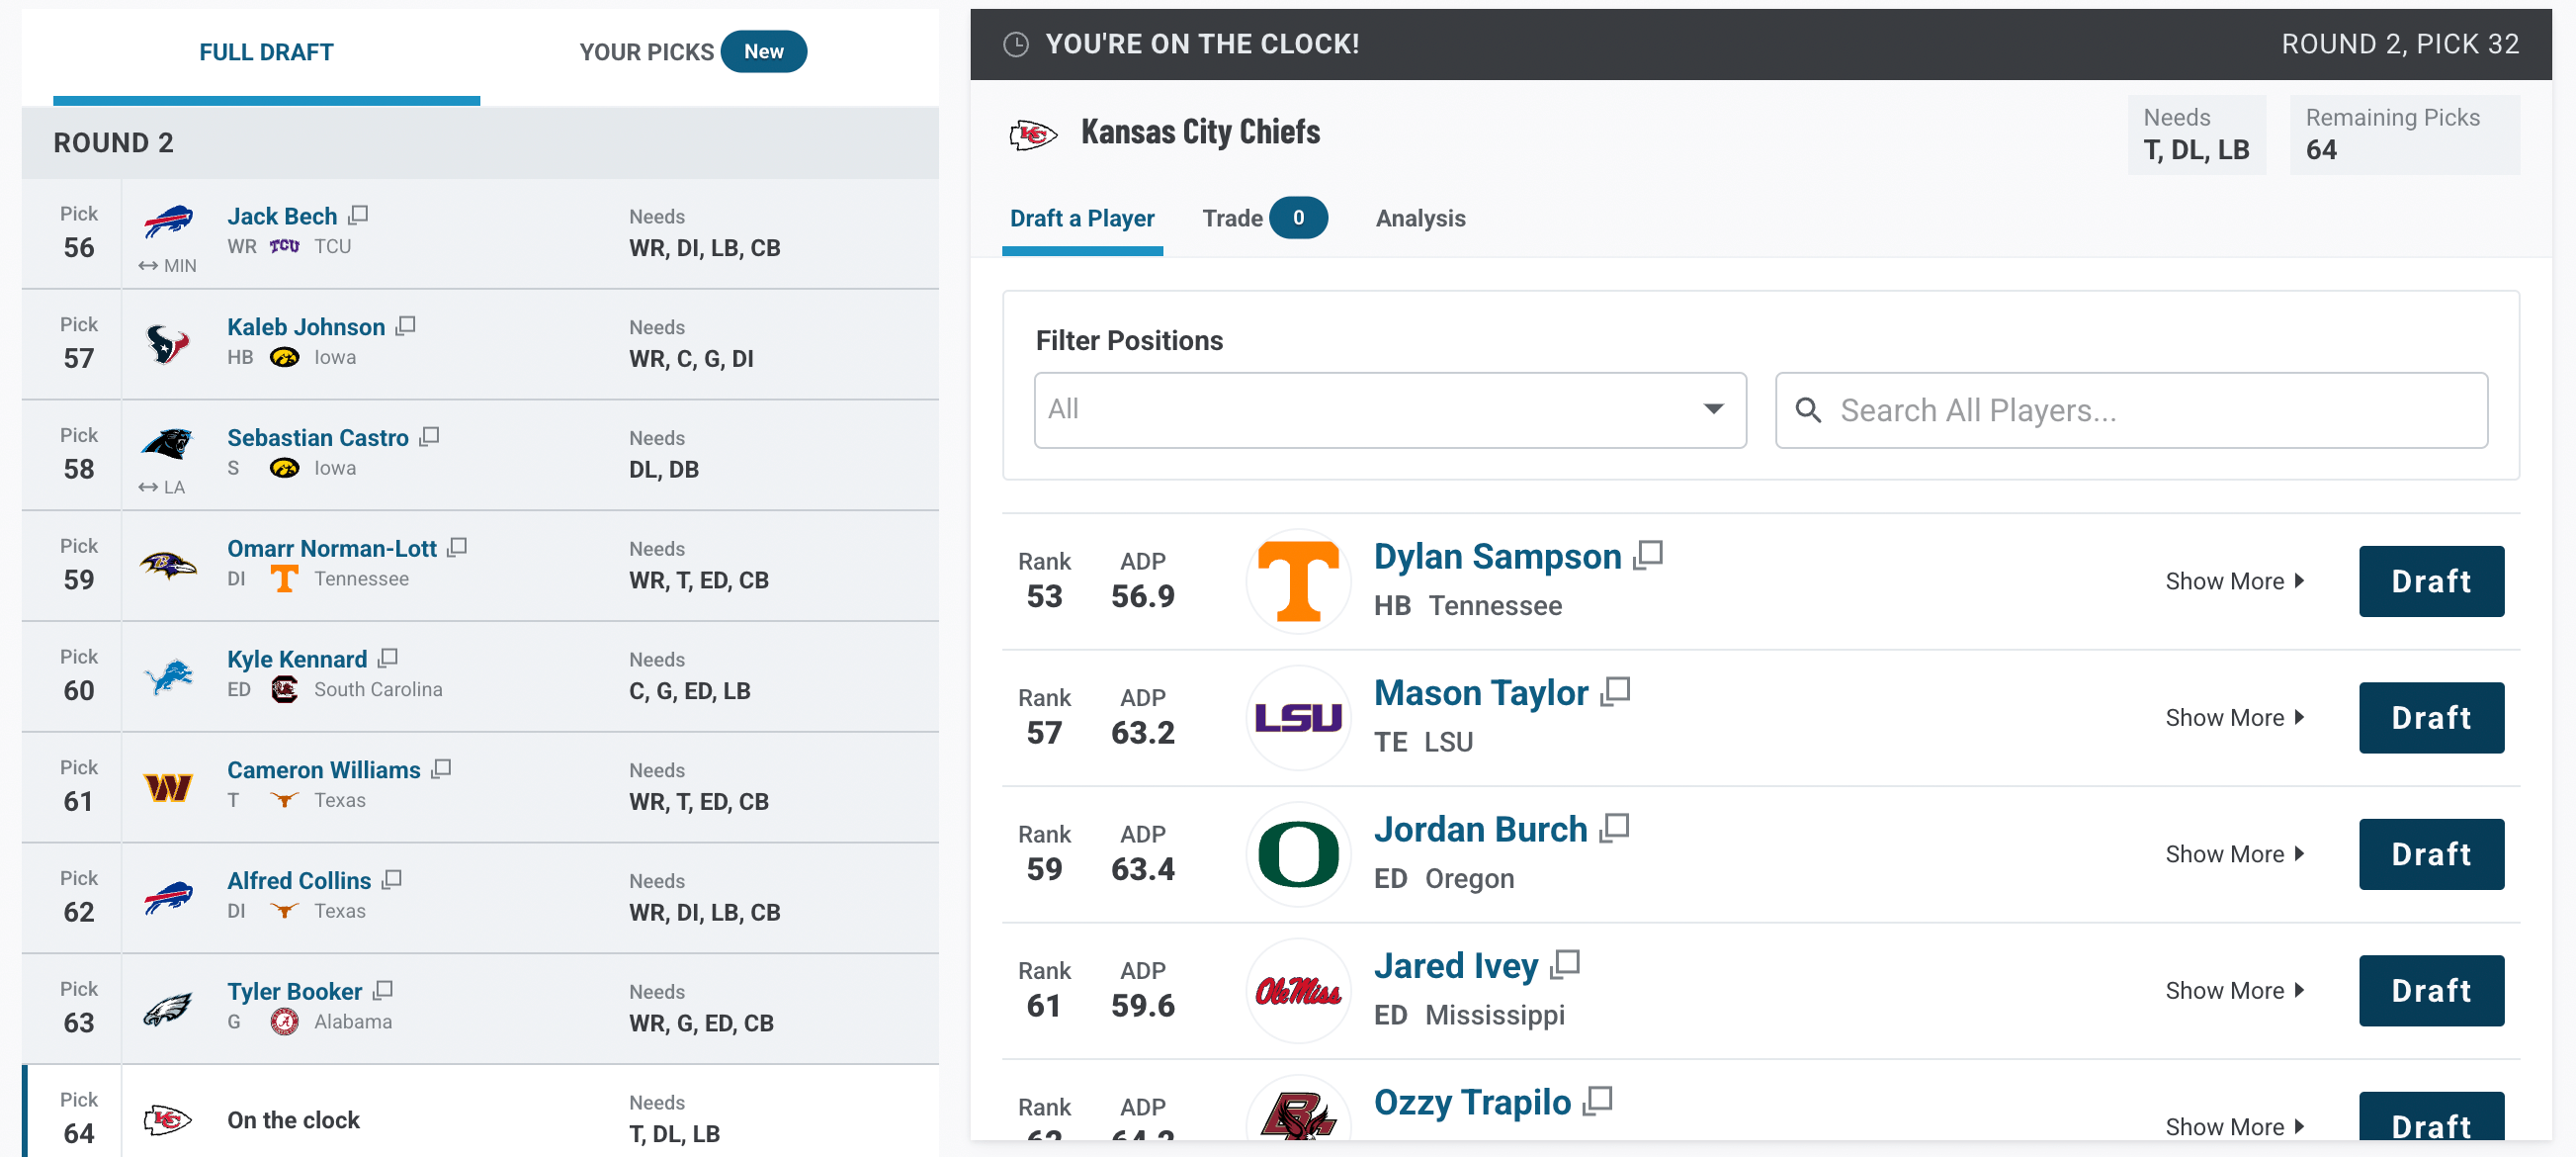This screenshot has height=1157, width=2576.
Task: Click Ole Miss logo beside Jared Ivey
Action: [x=1298, y=991]
